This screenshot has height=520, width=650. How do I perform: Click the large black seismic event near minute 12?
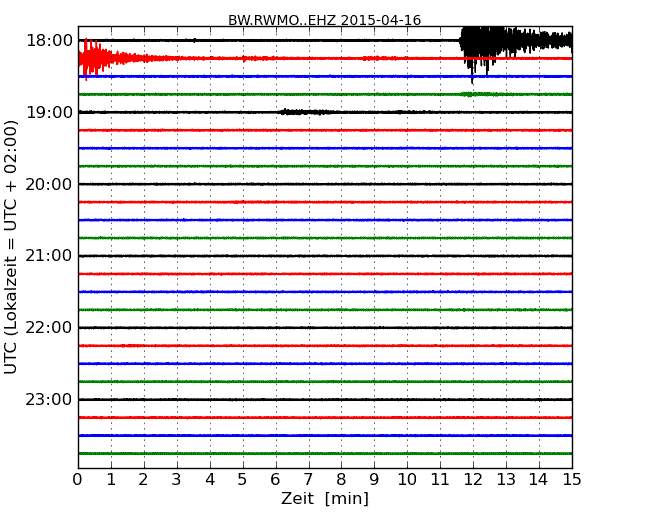[x=516, y=55]
